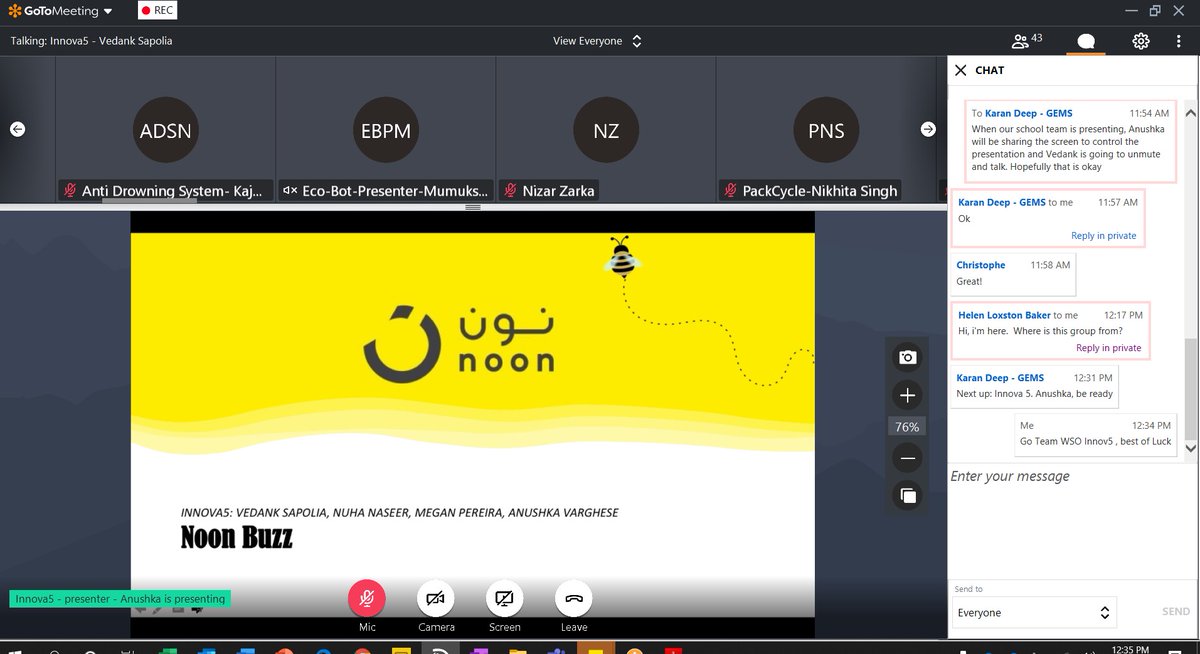Image resolution: width=1200 pixels, height=654 pixels.
Task: Open the attendee list showing 43 participants
Action: [1027, 41]
